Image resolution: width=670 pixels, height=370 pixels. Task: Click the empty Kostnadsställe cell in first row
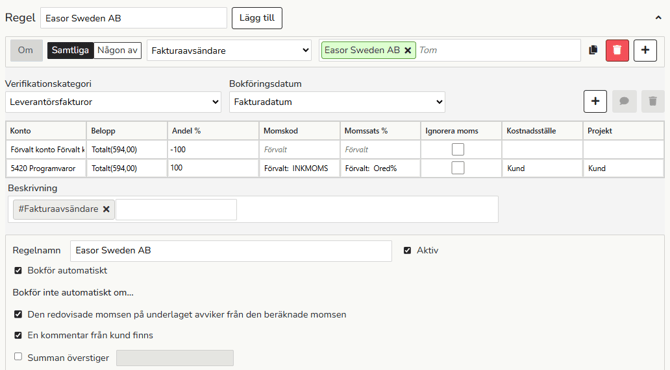tap(542, 150)
